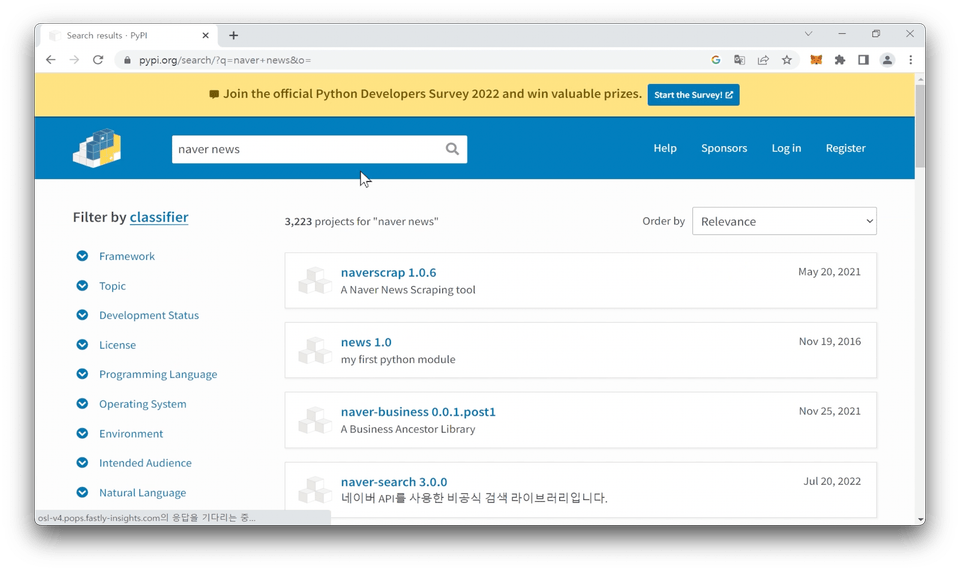Go forward using the browser forward arrow
Viewport: 960px width, 571px height.
(74, 60)
